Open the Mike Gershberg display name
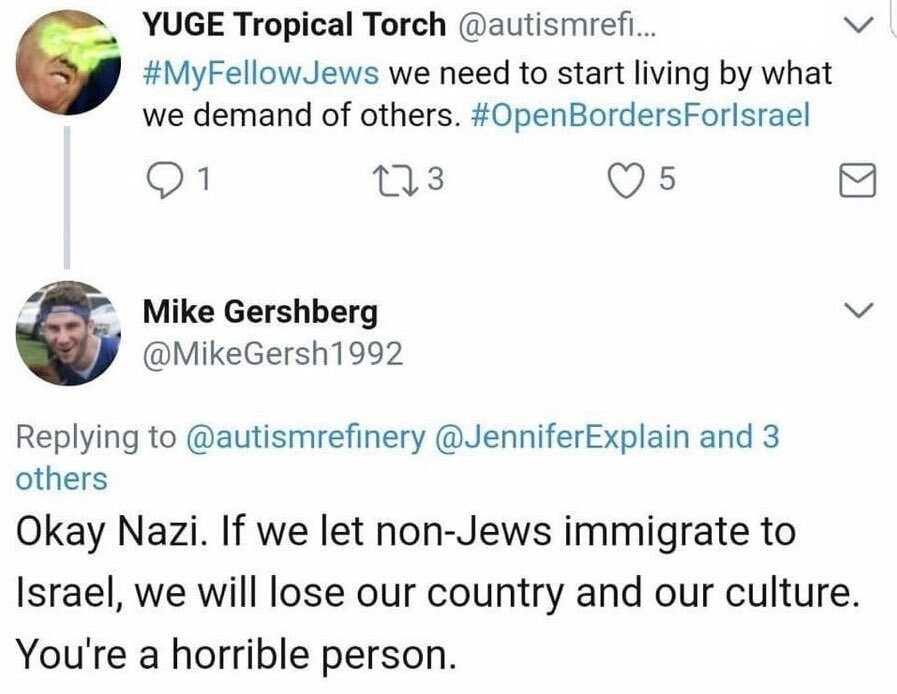 pyautogui.click(x=260, y=313)
